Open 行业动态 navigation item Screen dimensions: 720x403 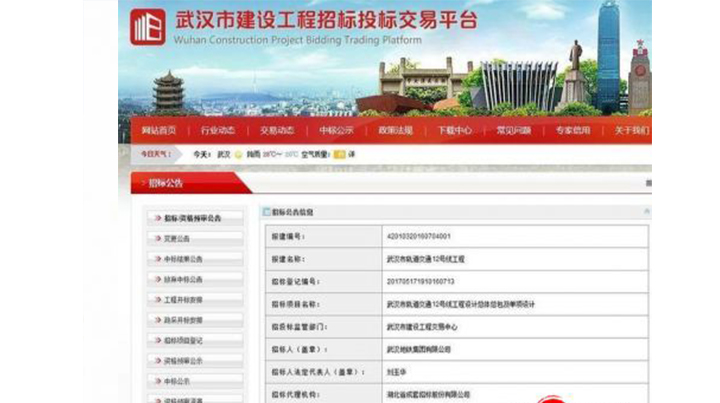(218, 130)
